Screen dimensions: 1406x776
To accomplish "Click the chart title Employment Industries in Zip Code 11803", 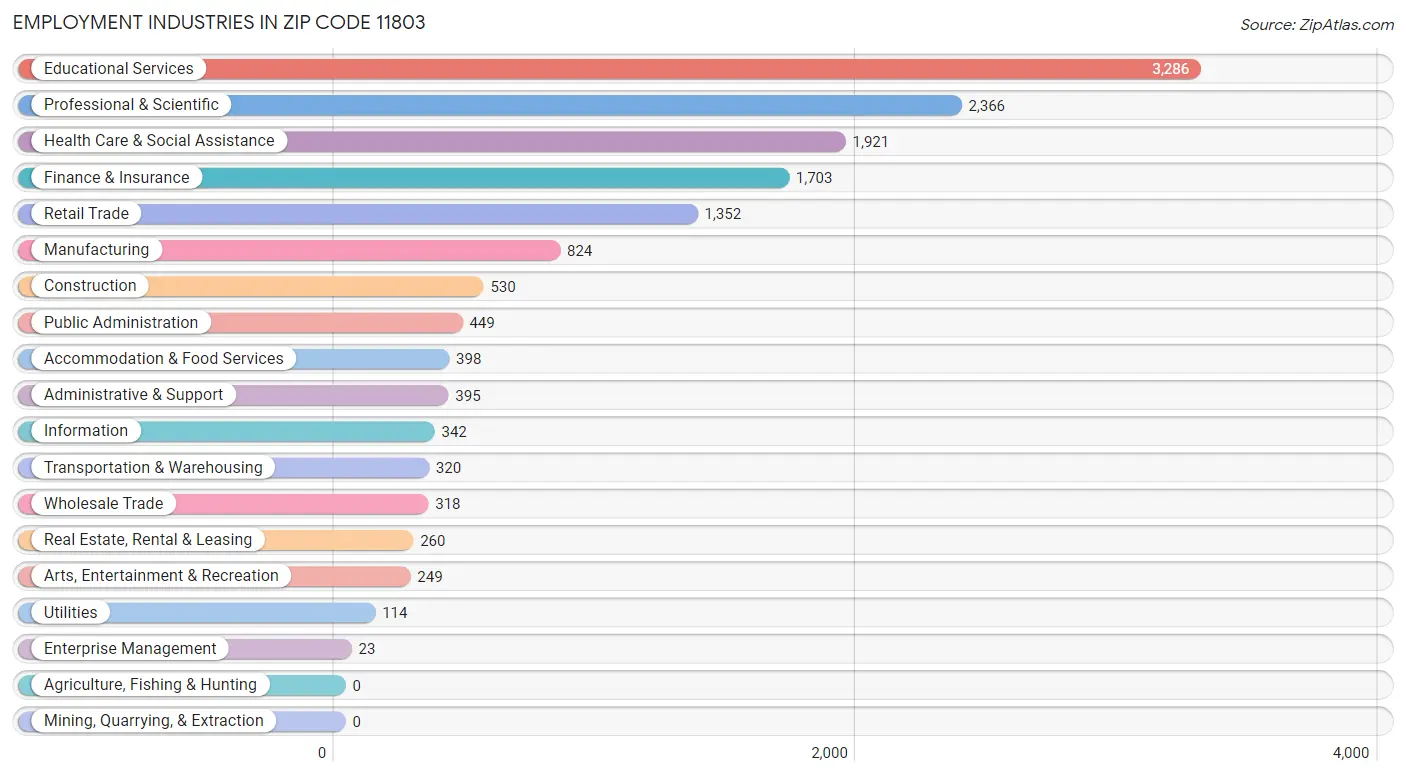I will pos(219,22).
